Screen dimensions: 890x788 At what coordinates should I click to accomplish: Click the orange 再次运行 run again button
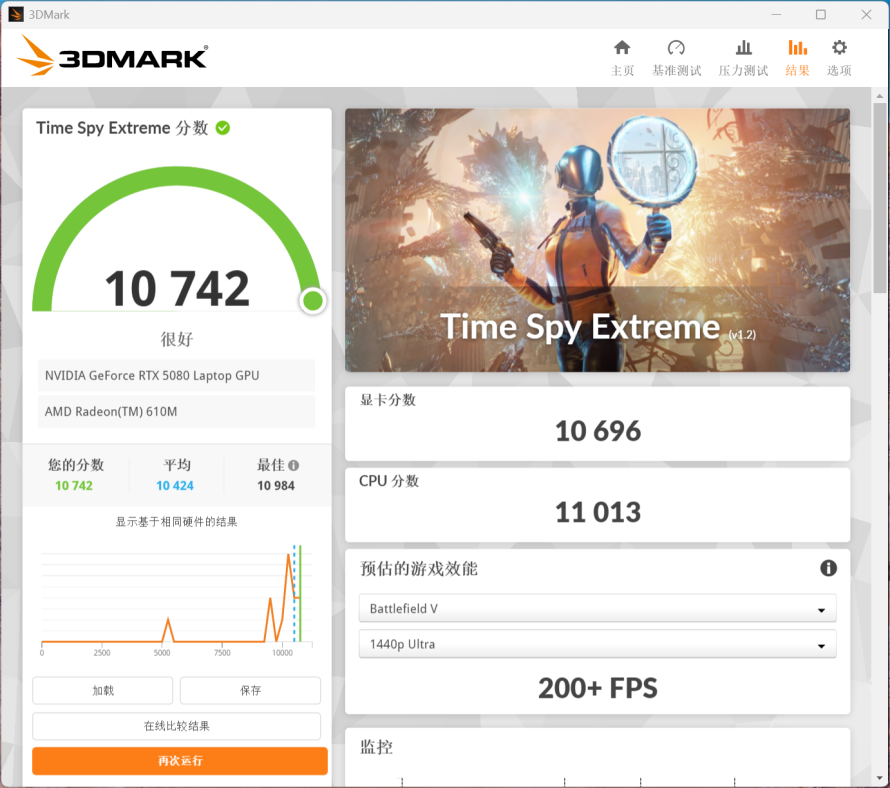pyautogui.click(x=180, y=761)
